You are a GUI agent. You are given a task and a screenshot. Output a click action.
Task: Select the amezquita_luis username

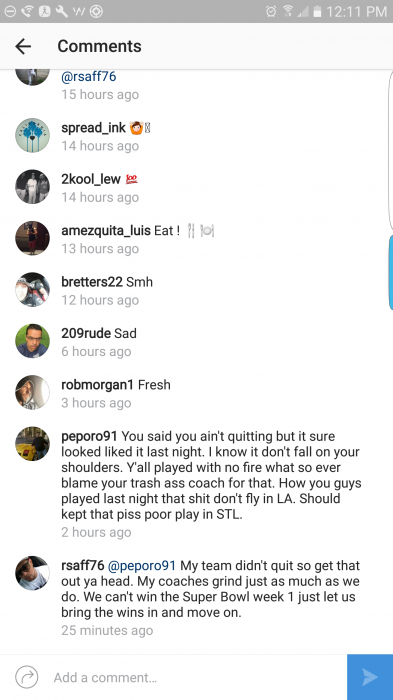(x=106, y=231)
